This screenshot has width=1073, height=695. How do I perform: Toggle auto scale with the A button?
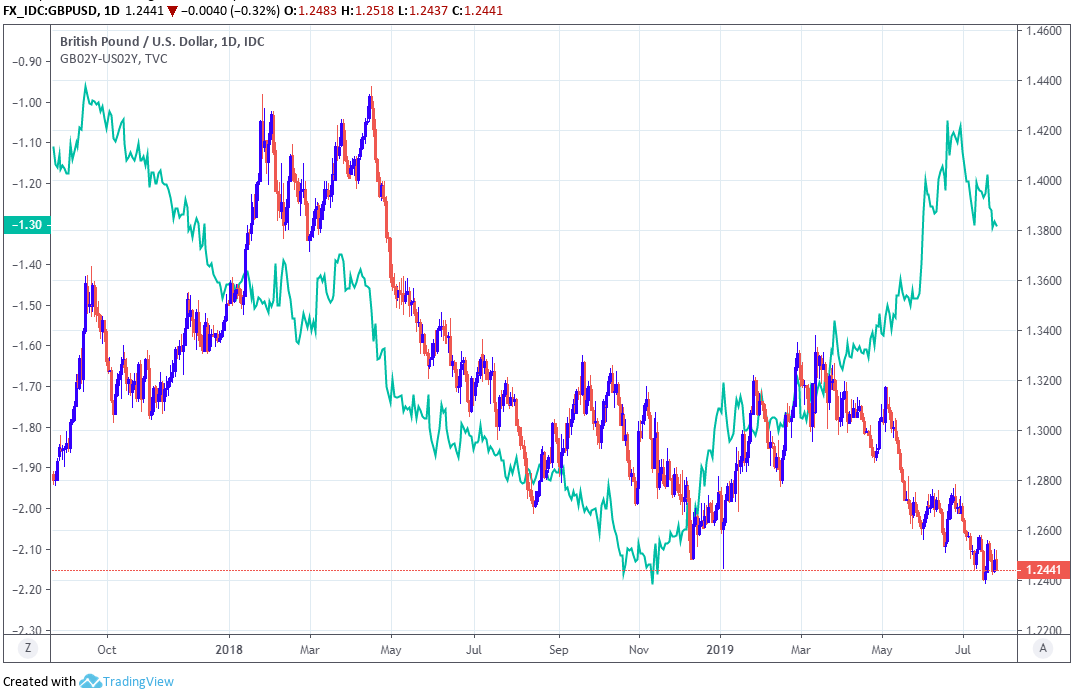1044,648
